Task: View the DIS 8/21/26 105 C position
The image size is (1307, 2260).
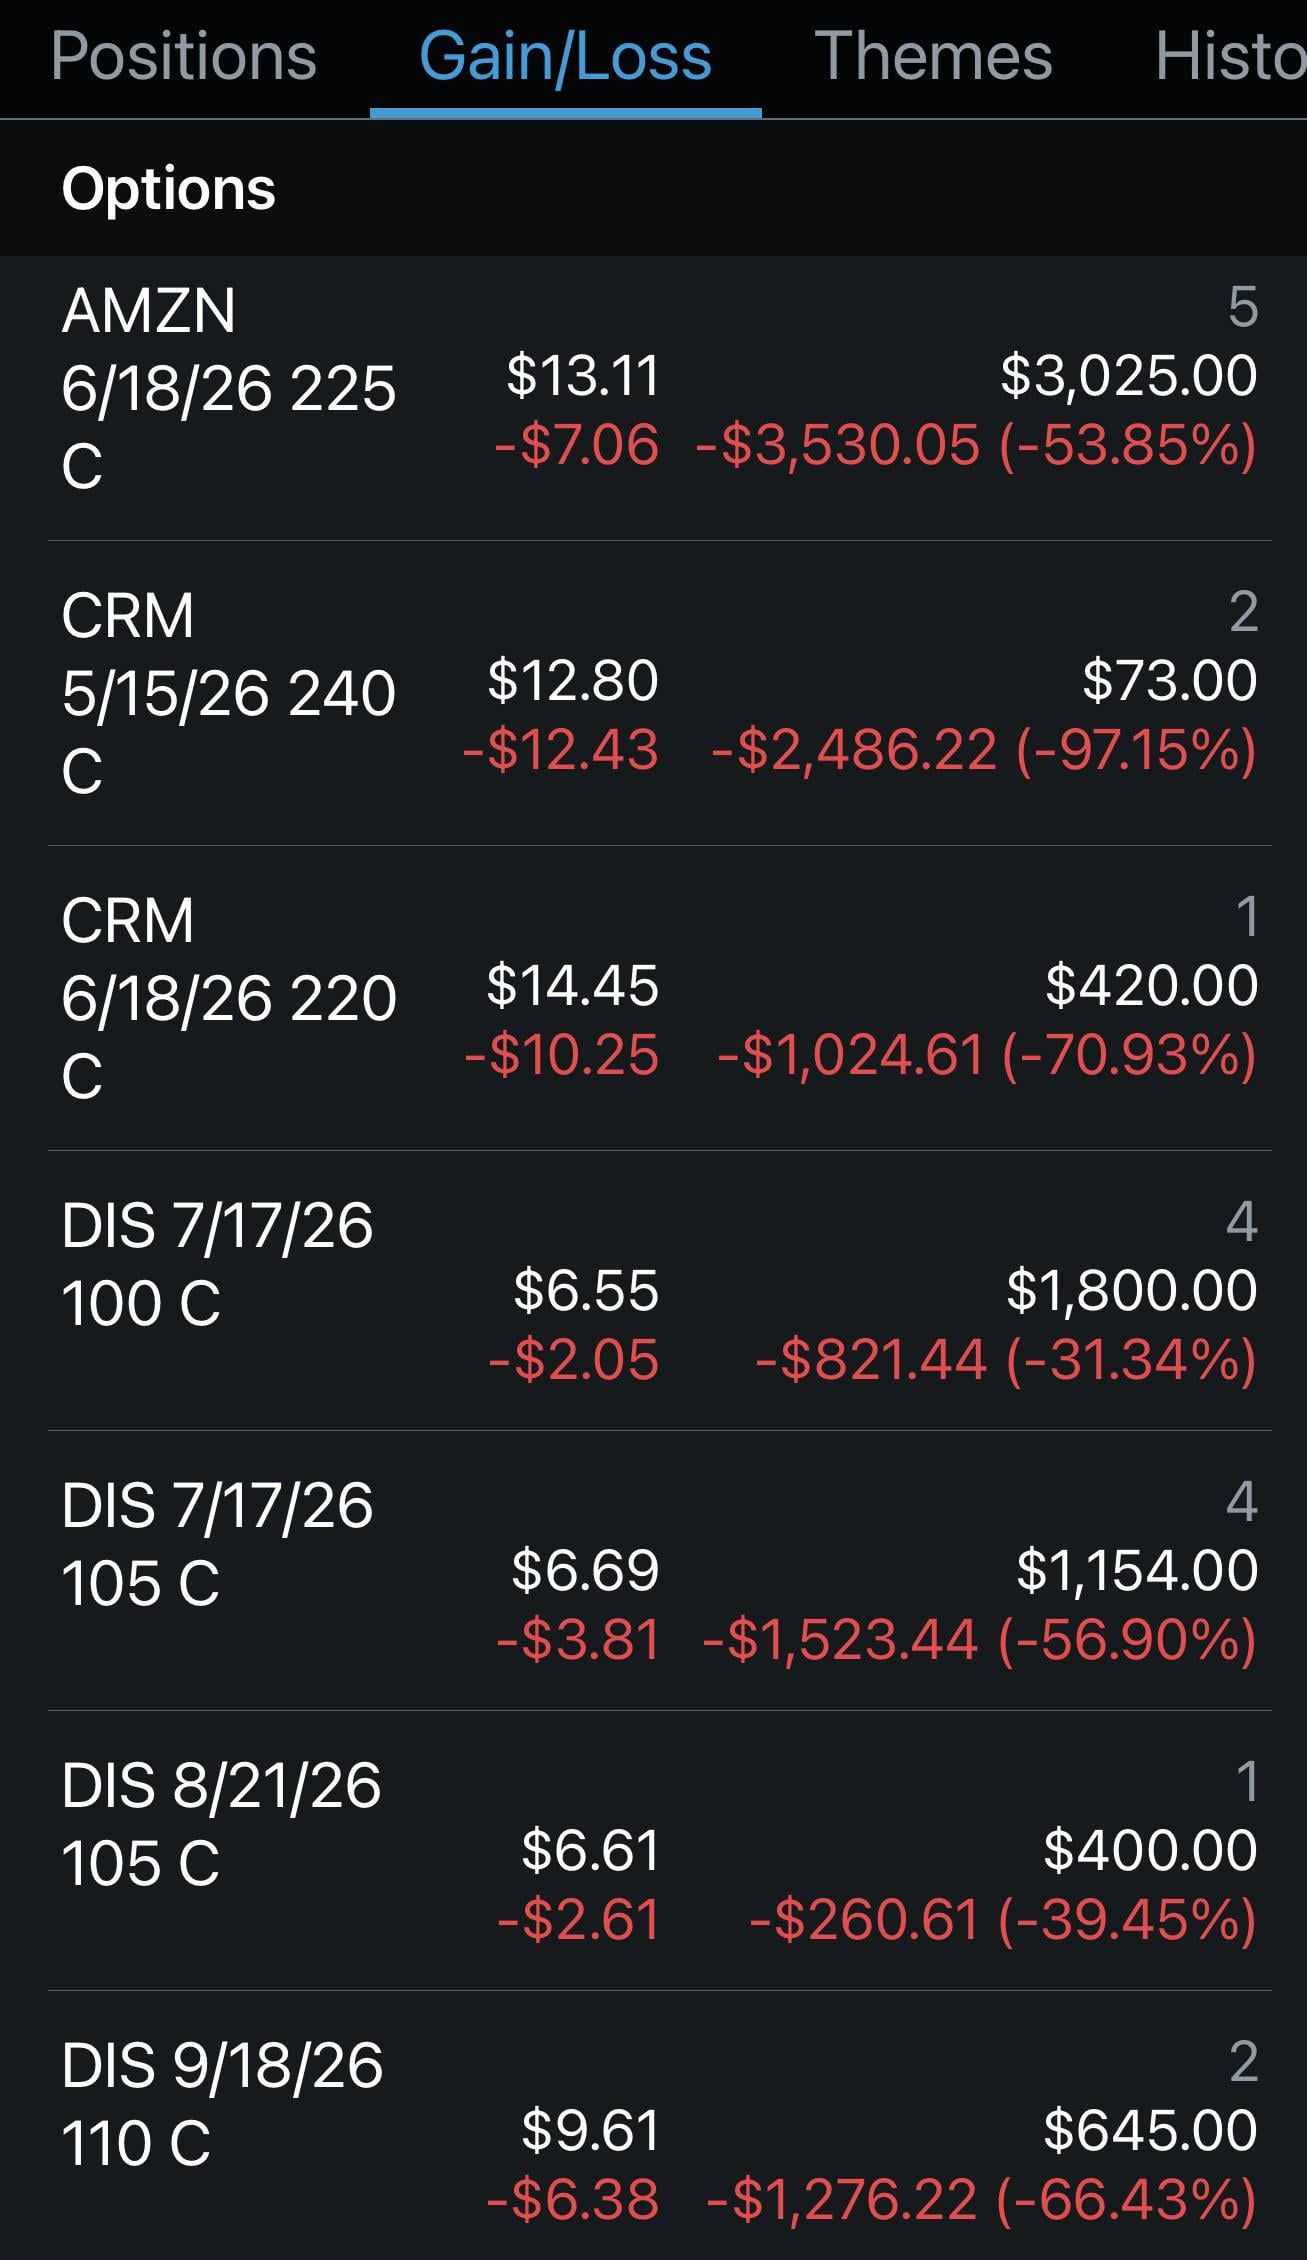Action: pyautogui.click(x=220, y=1825)
